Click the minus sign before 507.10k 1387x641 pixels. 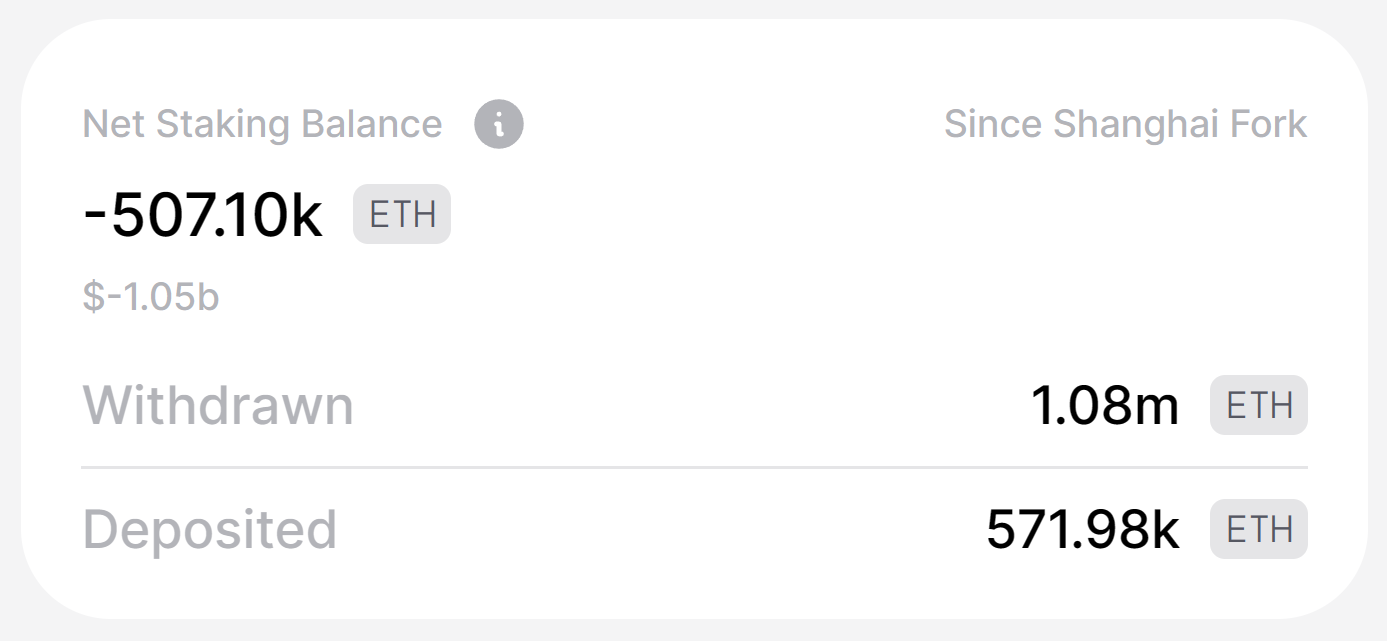pyautogui.click(x=96, y=216)
